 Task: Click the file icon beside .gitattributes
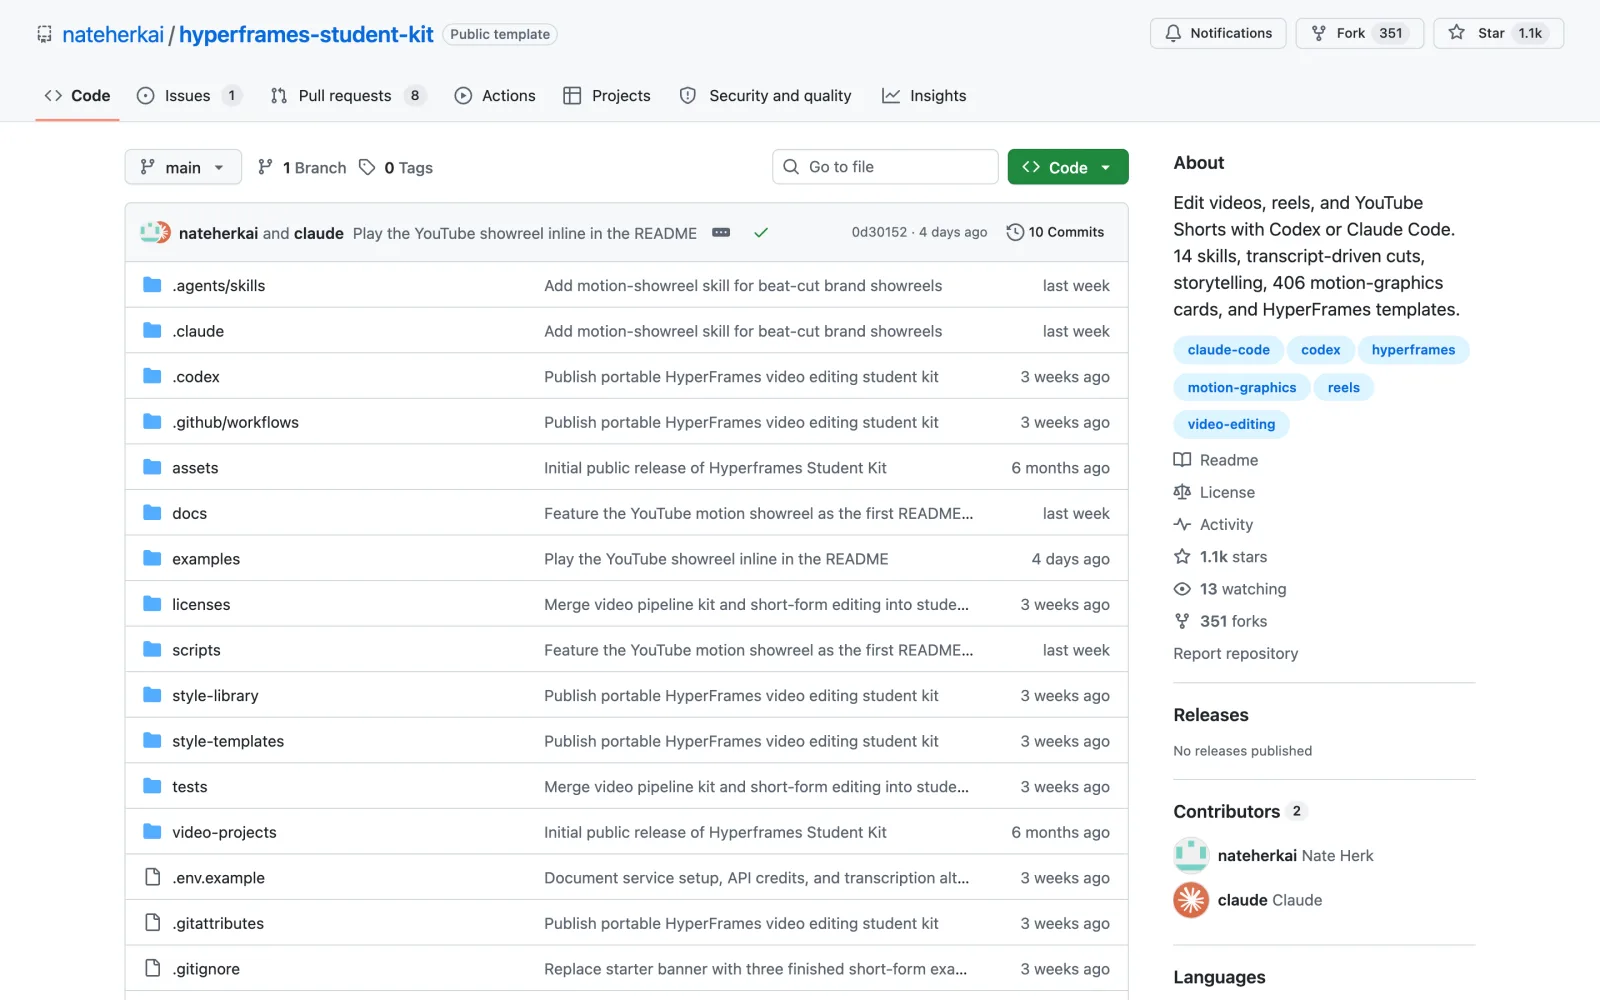point(152,923)
